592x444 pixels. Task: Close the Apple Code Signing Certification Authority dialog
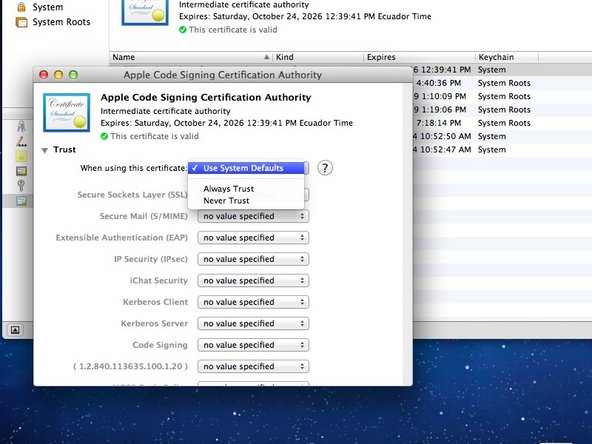pyautogui.click(x=44, y=75)
